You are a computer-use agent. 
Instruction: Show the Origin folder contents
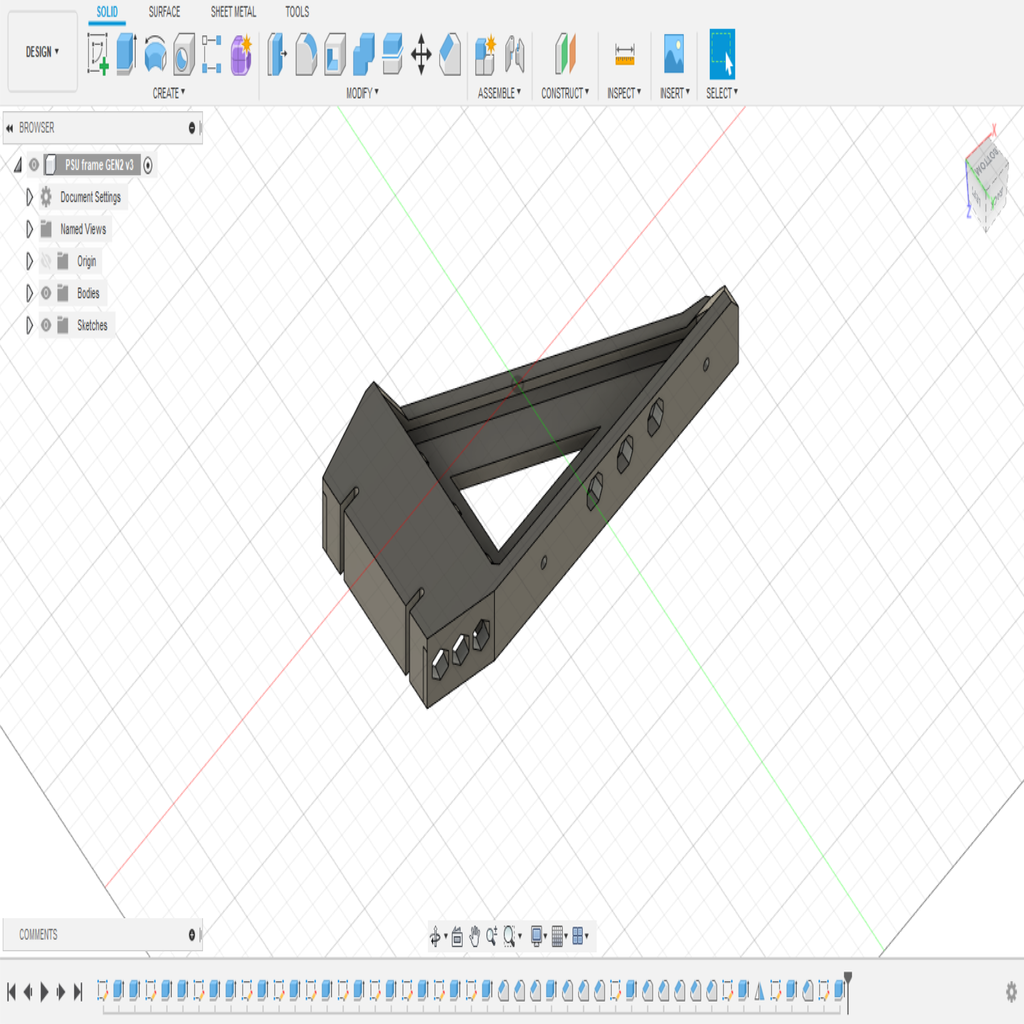coord(28,261)
